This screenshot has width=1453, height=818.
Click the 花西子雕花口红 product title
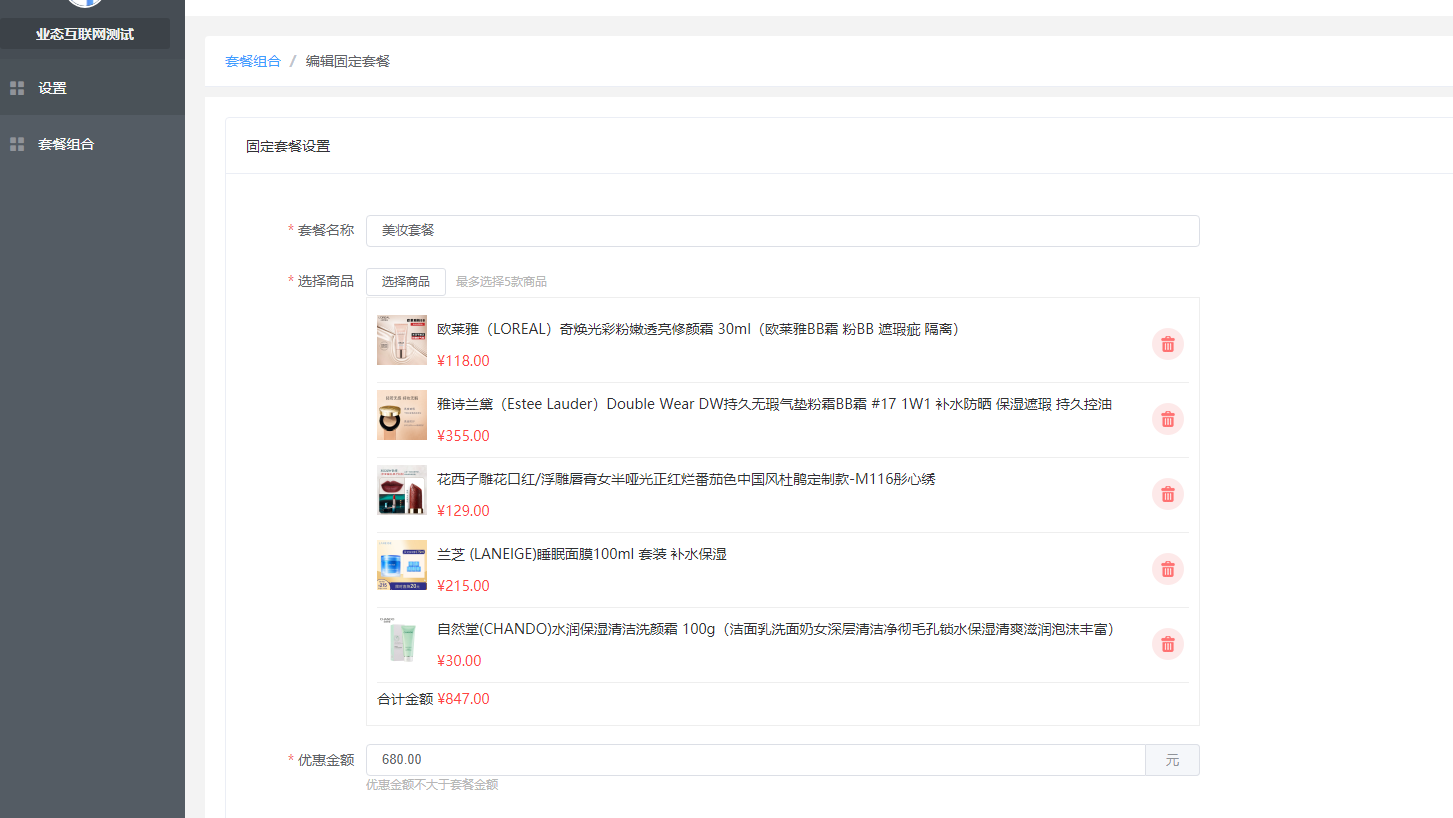pos(686,479)
